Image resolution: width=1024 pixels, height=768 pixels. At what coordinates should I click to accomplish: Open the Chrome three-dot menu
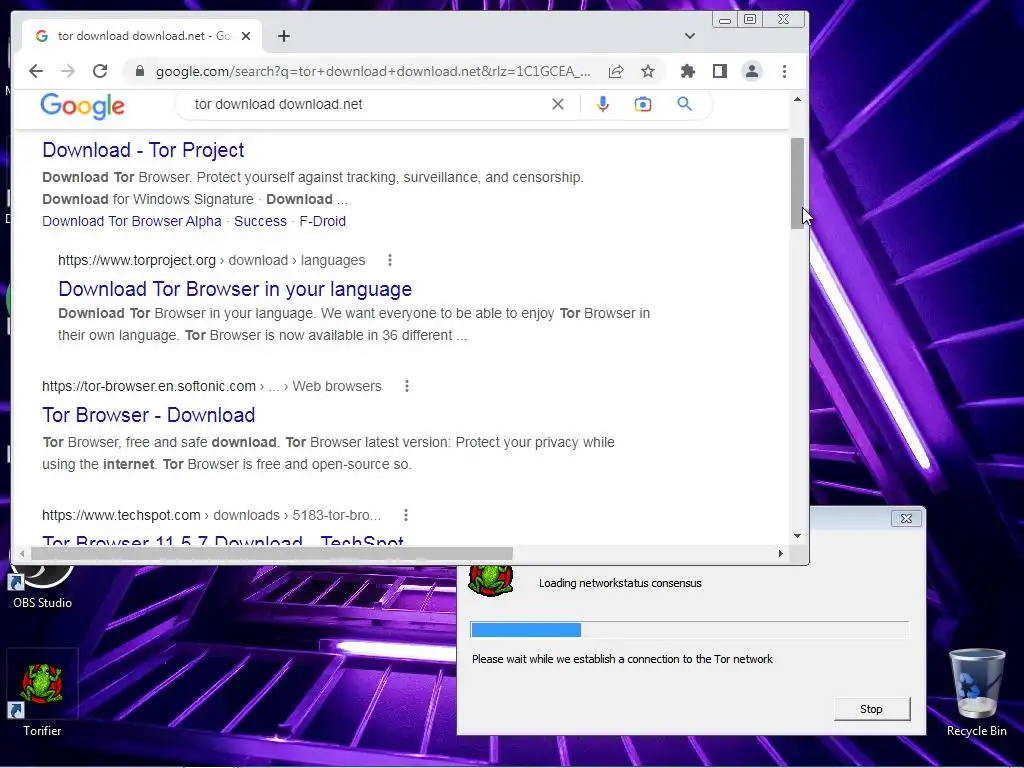(784, 71)
